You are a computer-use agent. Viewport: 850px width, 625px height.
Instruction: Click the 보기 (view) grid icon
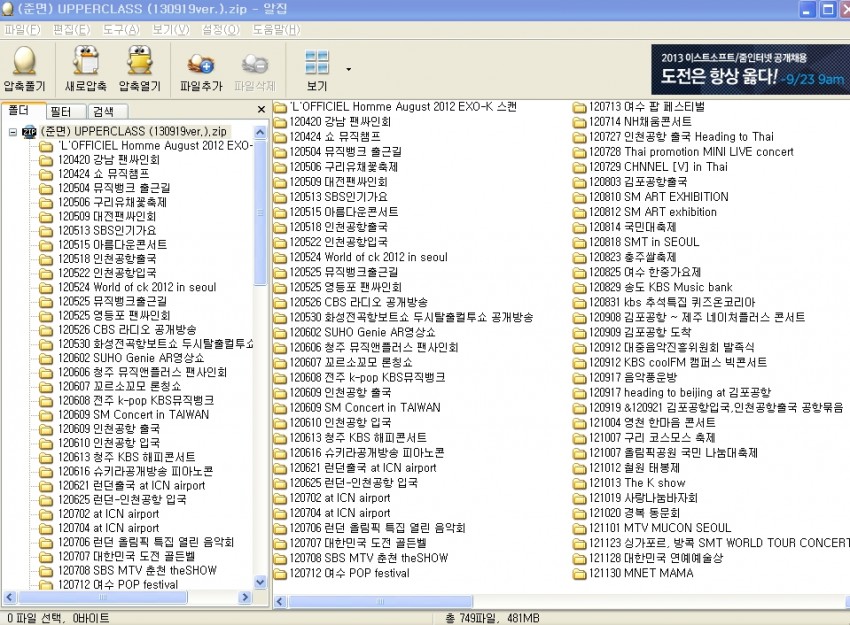coord(317,62)
